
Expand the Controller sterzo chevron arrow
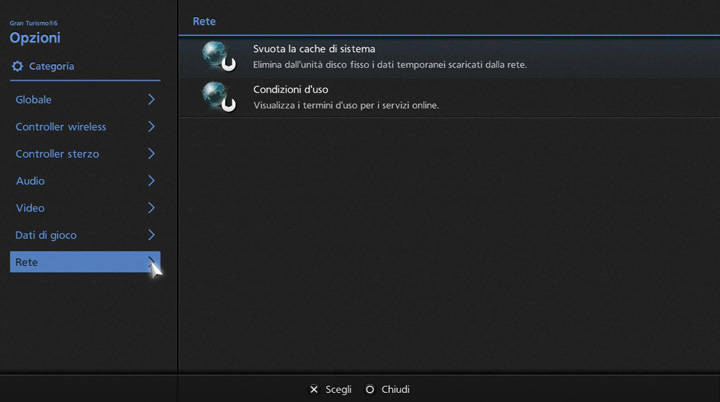[x=151, y=154]
